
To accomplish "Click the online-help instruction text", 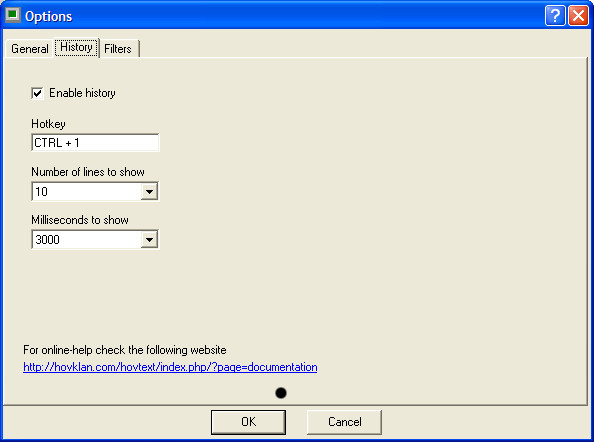I will click(125, 350).
